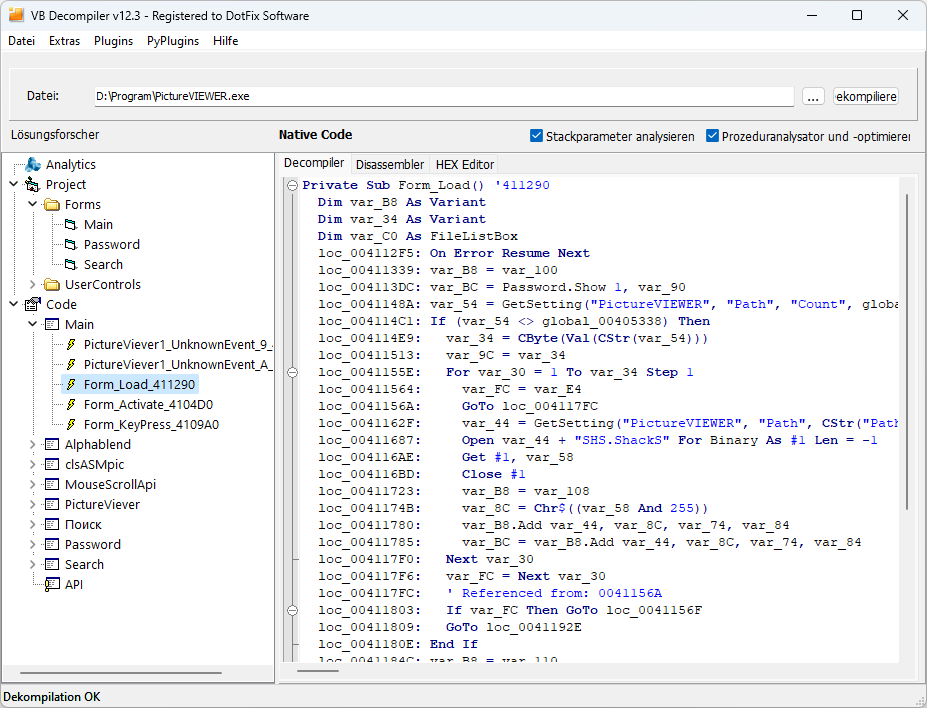This screenshot has height=708, width=927.
Task: Click the lightning icon beside PictureViever1_UnknownEvent_A
Action: click(71, 365)
